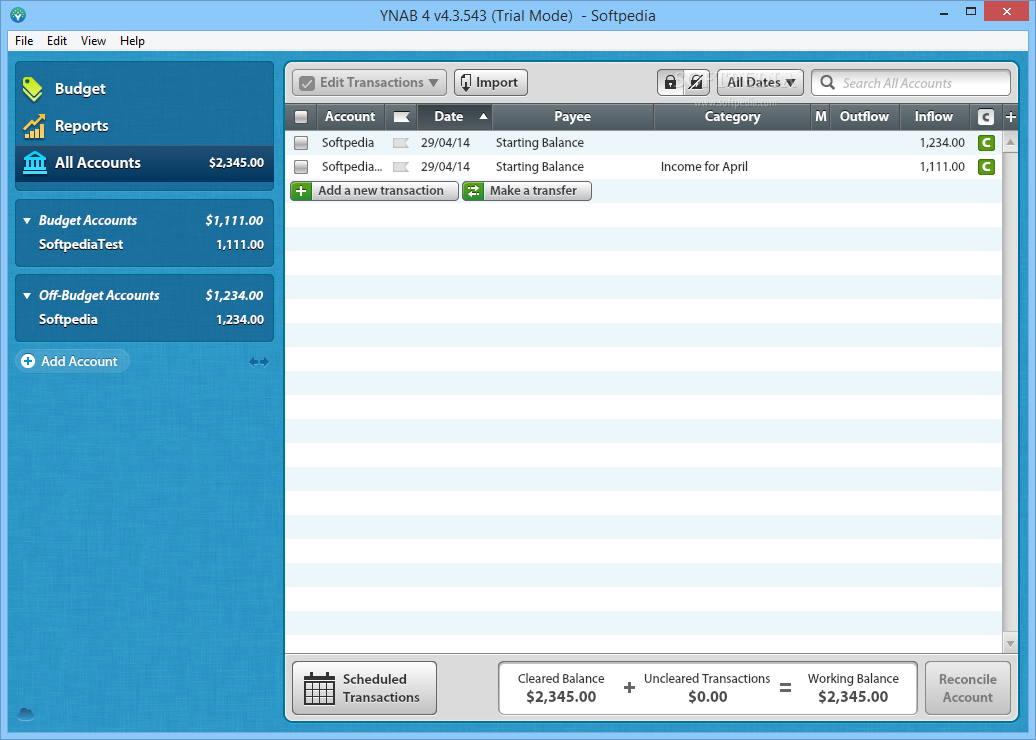Click Make a transfer button
Viewport: 1036px width, 740px height.
(x=527, y=191)
